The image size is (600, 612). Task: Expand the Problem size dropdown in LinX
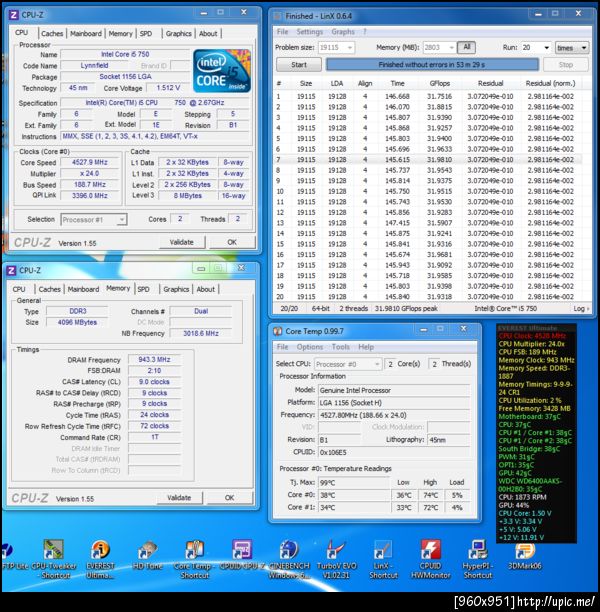tap(350, 48)
